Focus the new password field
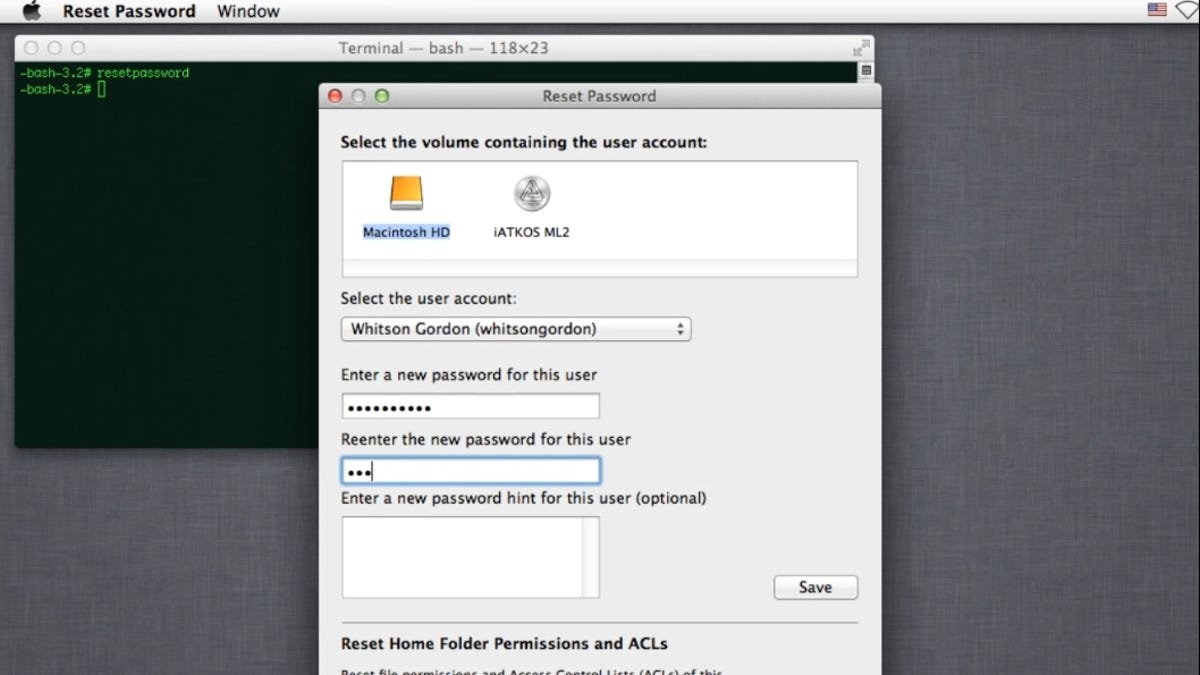 [x=470, y=406]
